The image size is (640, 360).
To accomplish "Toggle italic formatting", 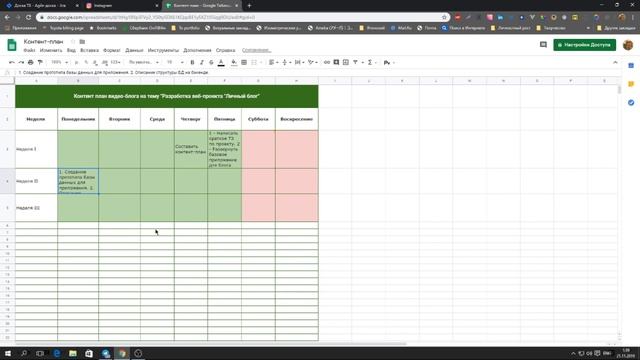I will pyautogui.click(x=202, y=62).
